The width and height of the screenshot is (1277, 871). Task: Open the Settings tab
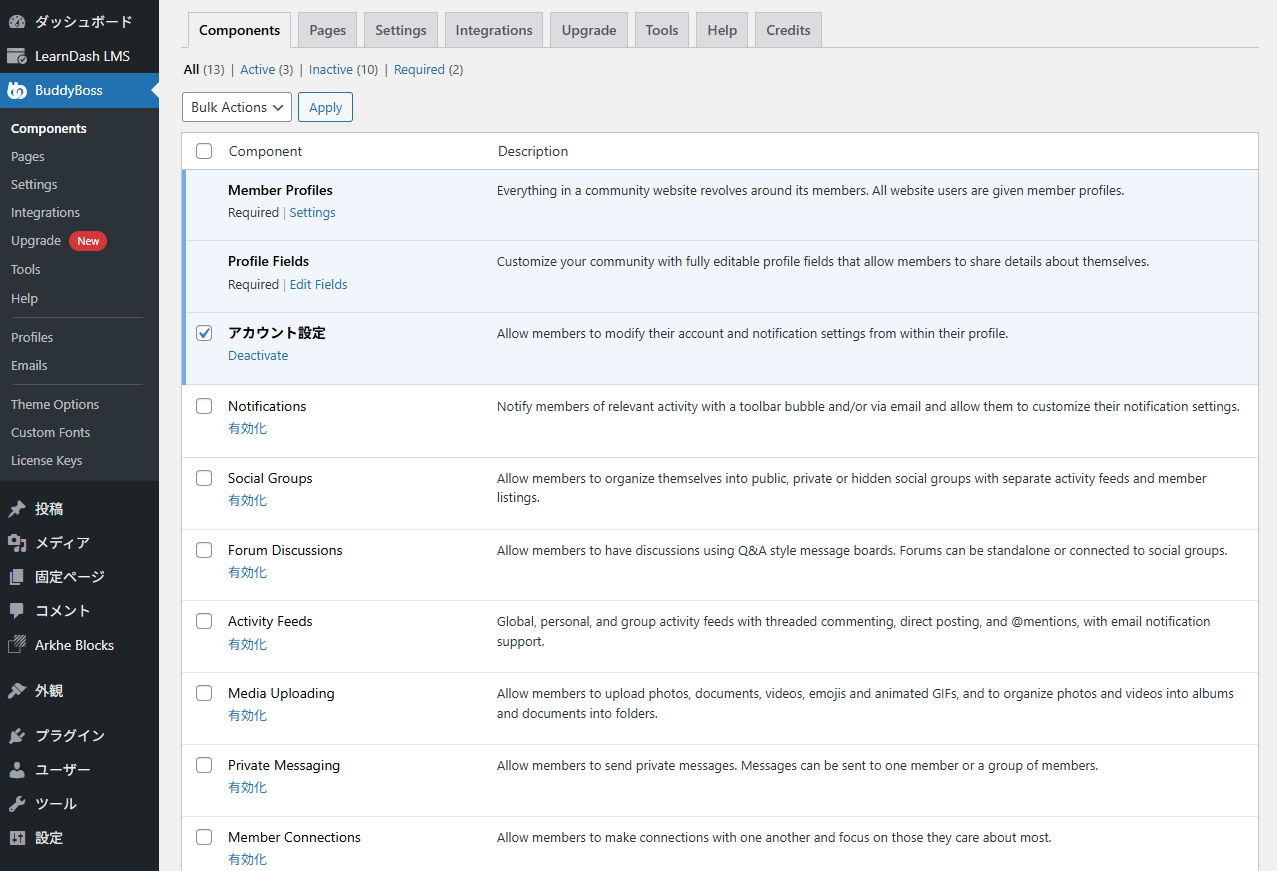point(401,30)
